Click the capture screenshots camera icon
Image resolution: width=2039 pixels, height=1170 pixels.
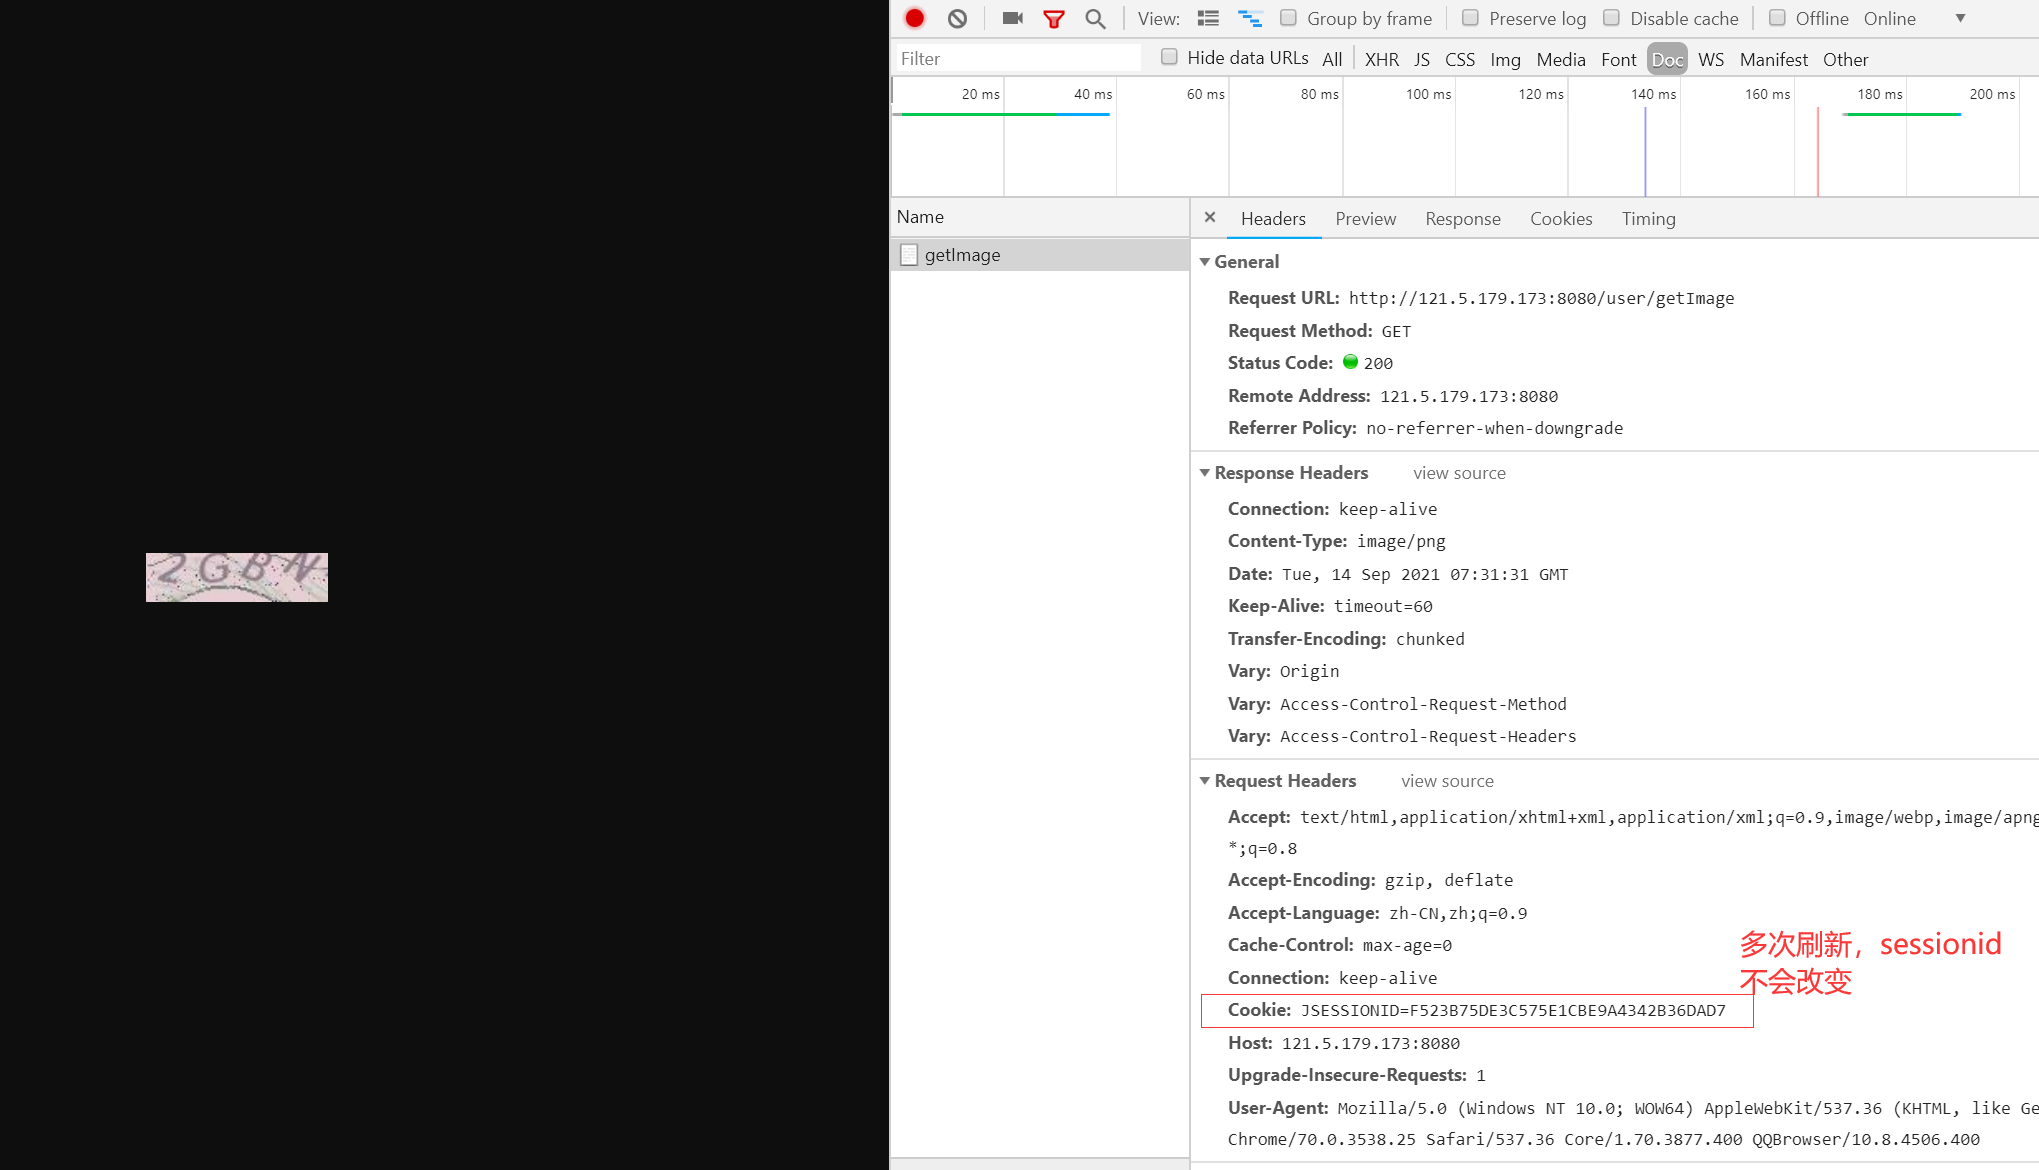point(1012,18)
